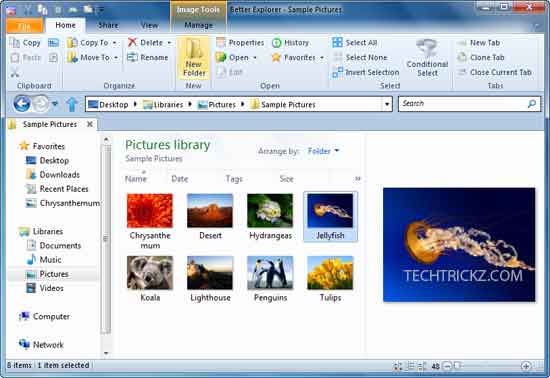Screen dimensions: 550x378
Task: Sort by the Date column header
Action: pos(180,178)
